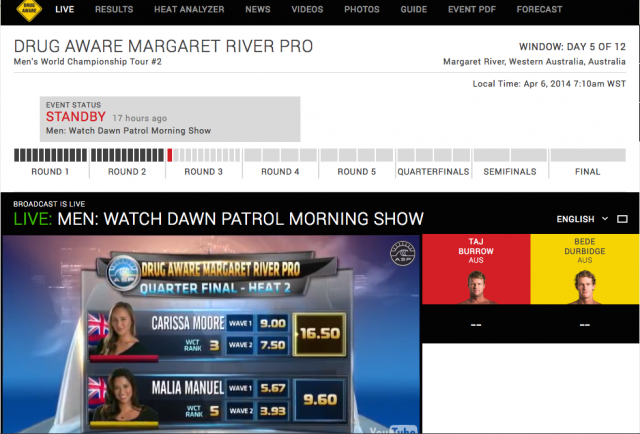Open the English language dropdown
640x434 pixels.
pos(582,219)
